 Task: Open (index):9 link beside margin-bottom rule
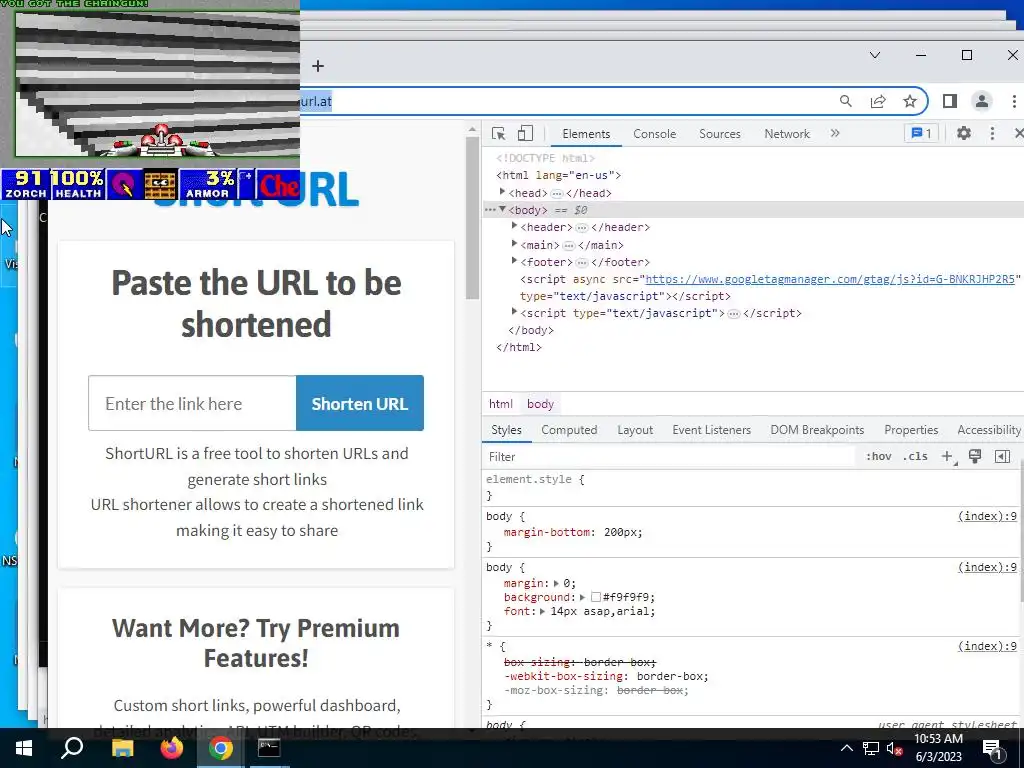(987, 516)
